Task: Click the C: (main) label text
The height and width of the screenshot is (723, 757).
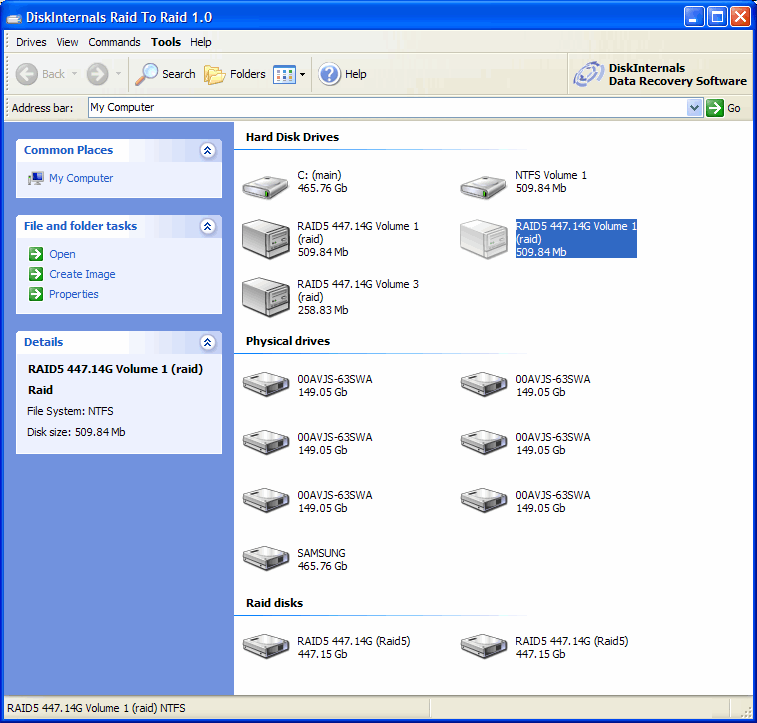Action: pyautogui.click(x=319, y=175)
